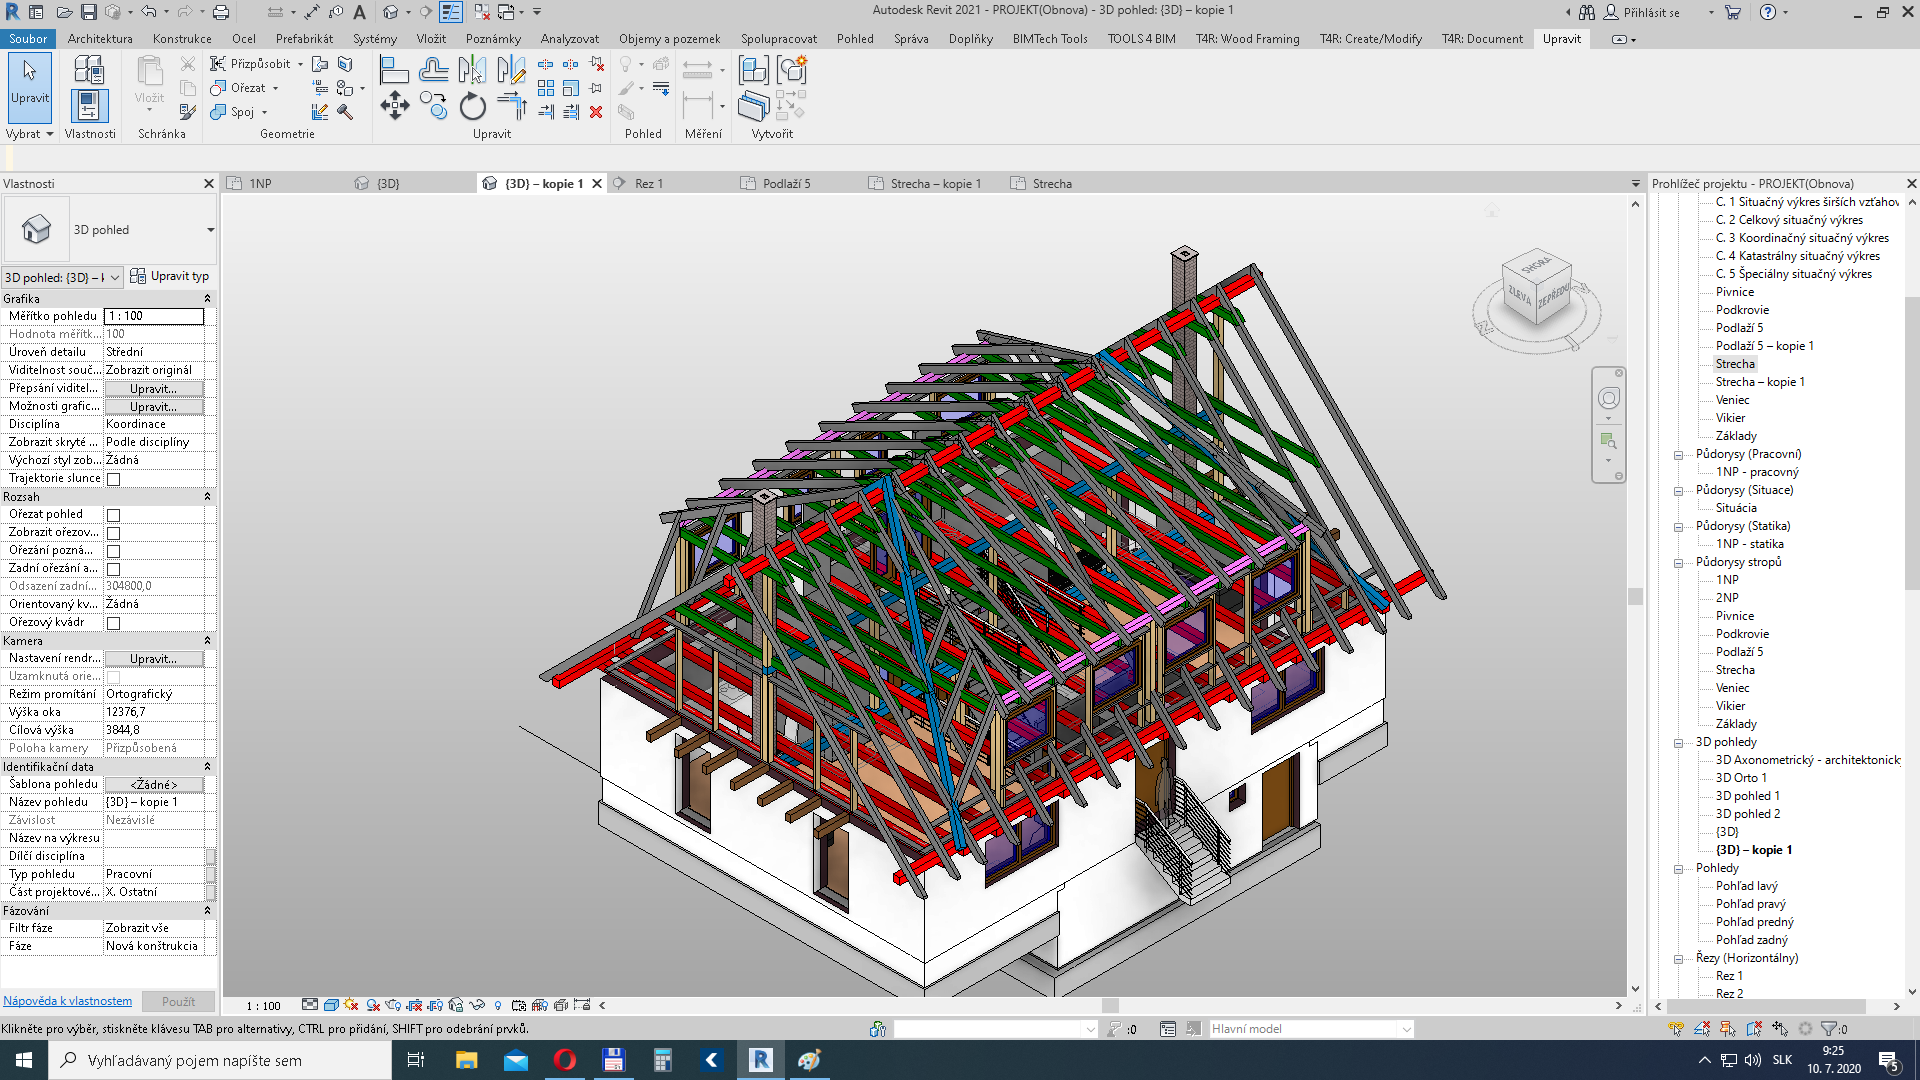Viewport: 1920px width, 1080px height.
Task: Click the red Delete X icon
Action: [596, 112]
